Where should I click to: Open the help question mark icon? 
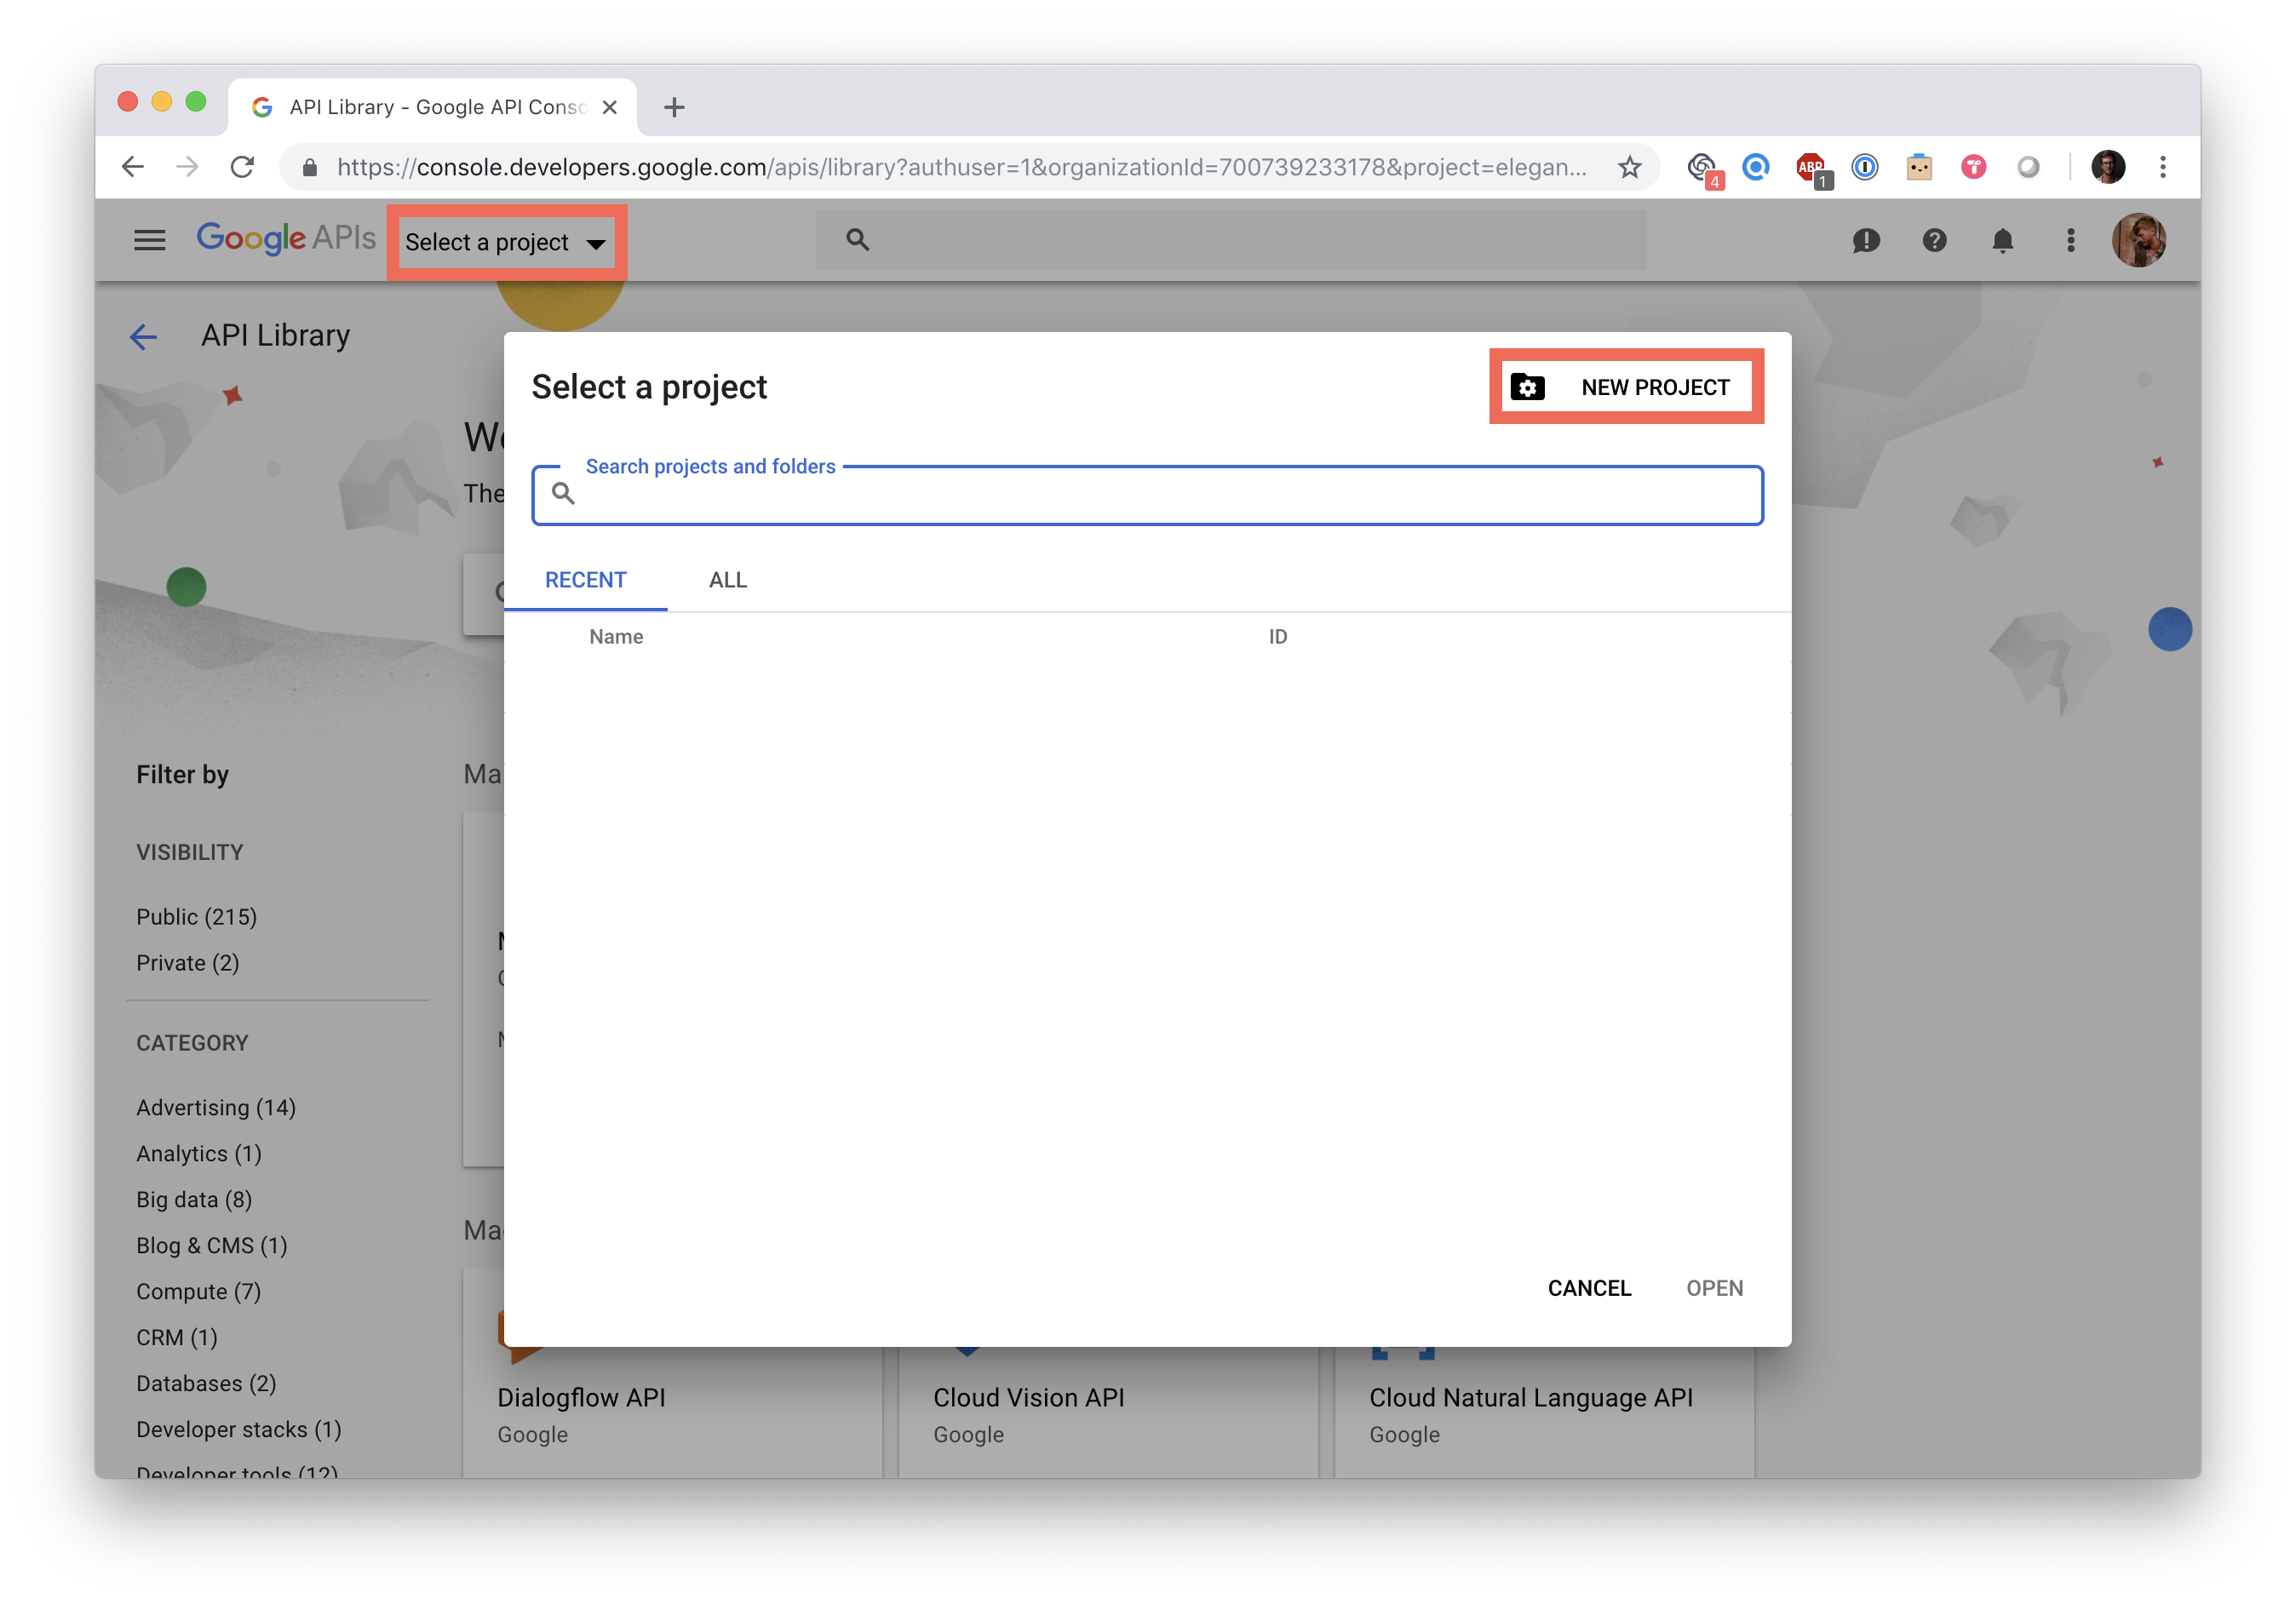pyautogui.click(x=1934, y=241)
